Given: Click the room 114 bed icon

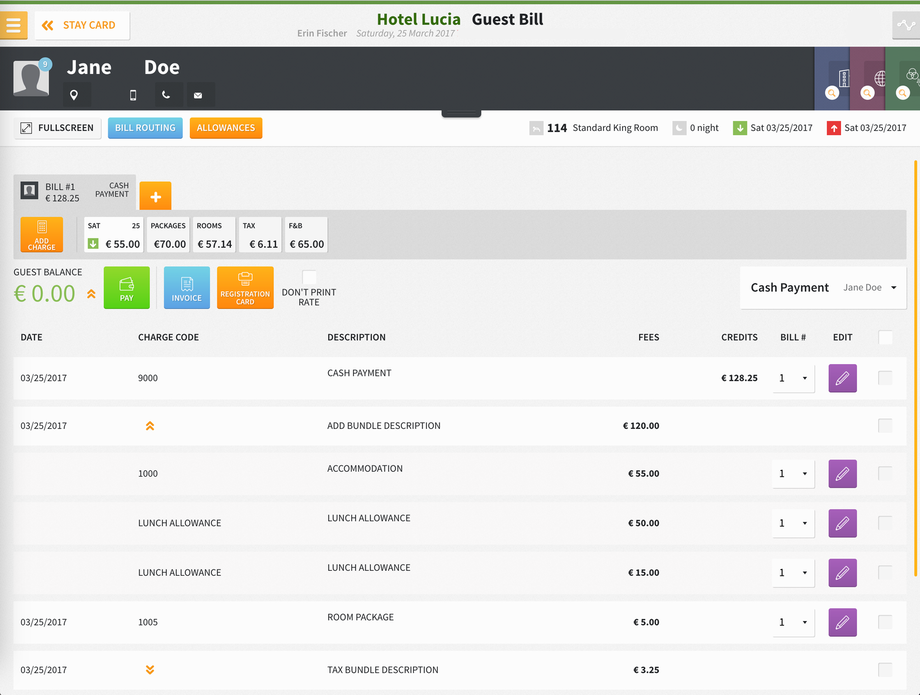Looking at the screenshot, I should pyautogui.click(x=536, y=128).
